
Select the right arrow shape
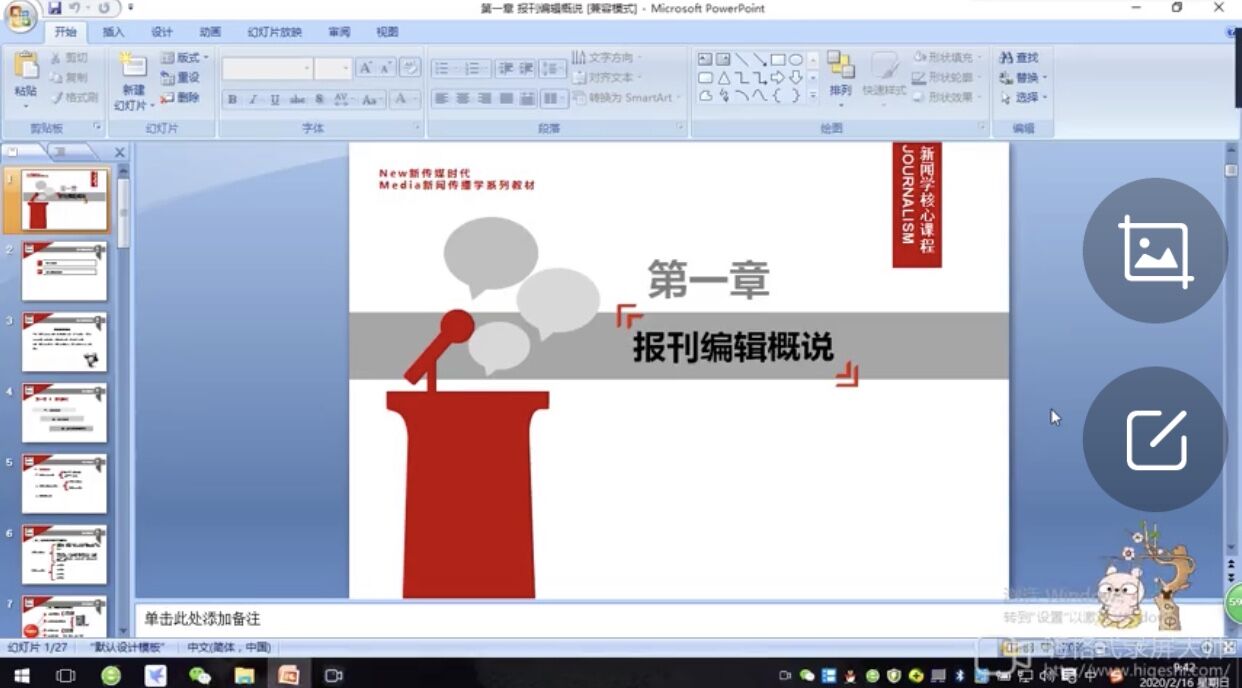(777, 77)
